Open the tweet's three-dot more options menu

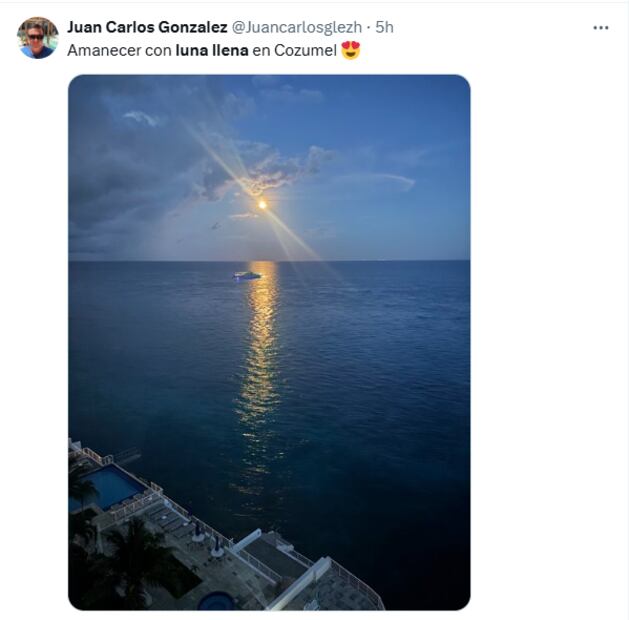tap(600, 28)
